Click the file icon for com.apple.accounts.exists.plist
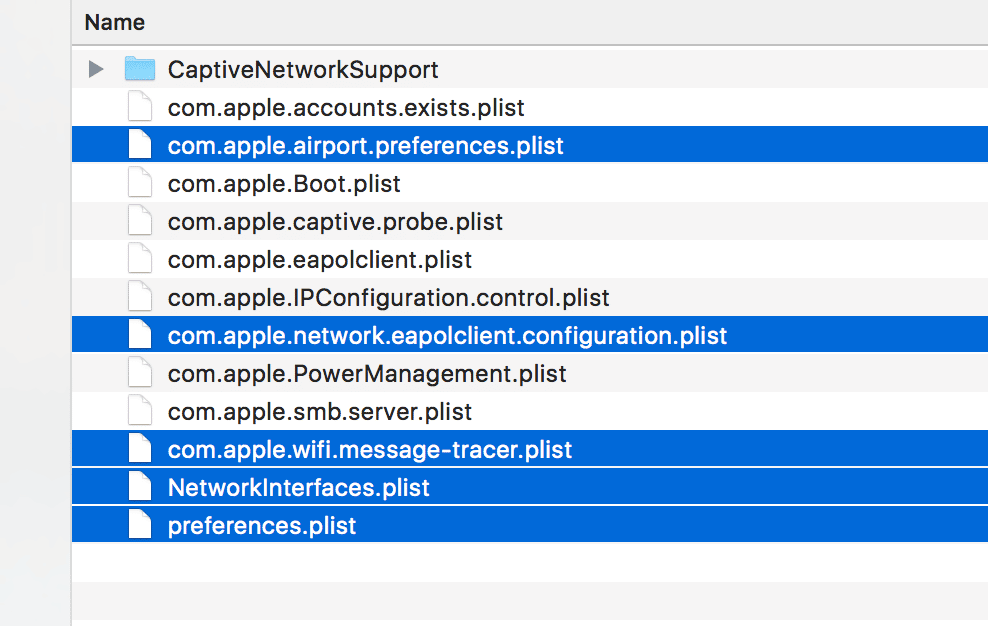 140,107
